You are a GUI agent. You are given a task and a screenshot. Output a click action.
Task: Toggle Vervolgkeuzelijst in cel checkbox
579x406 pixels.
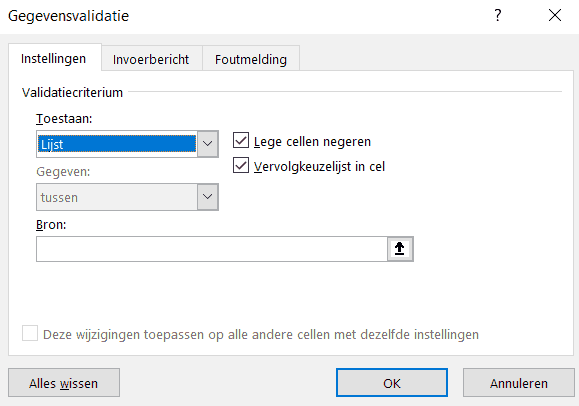241,166
